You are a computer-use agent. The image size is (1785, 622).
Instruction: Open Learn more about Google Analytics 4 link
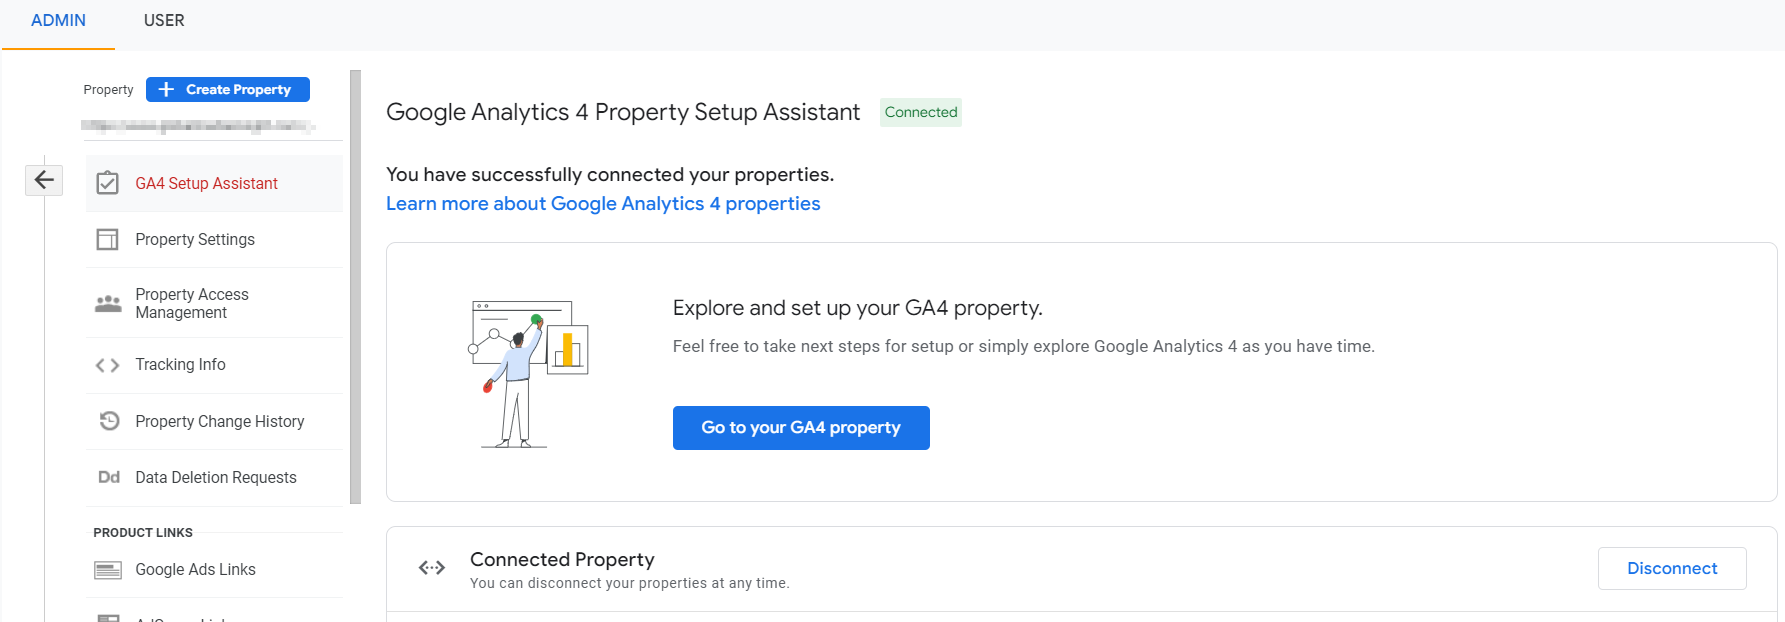[603, 203]
